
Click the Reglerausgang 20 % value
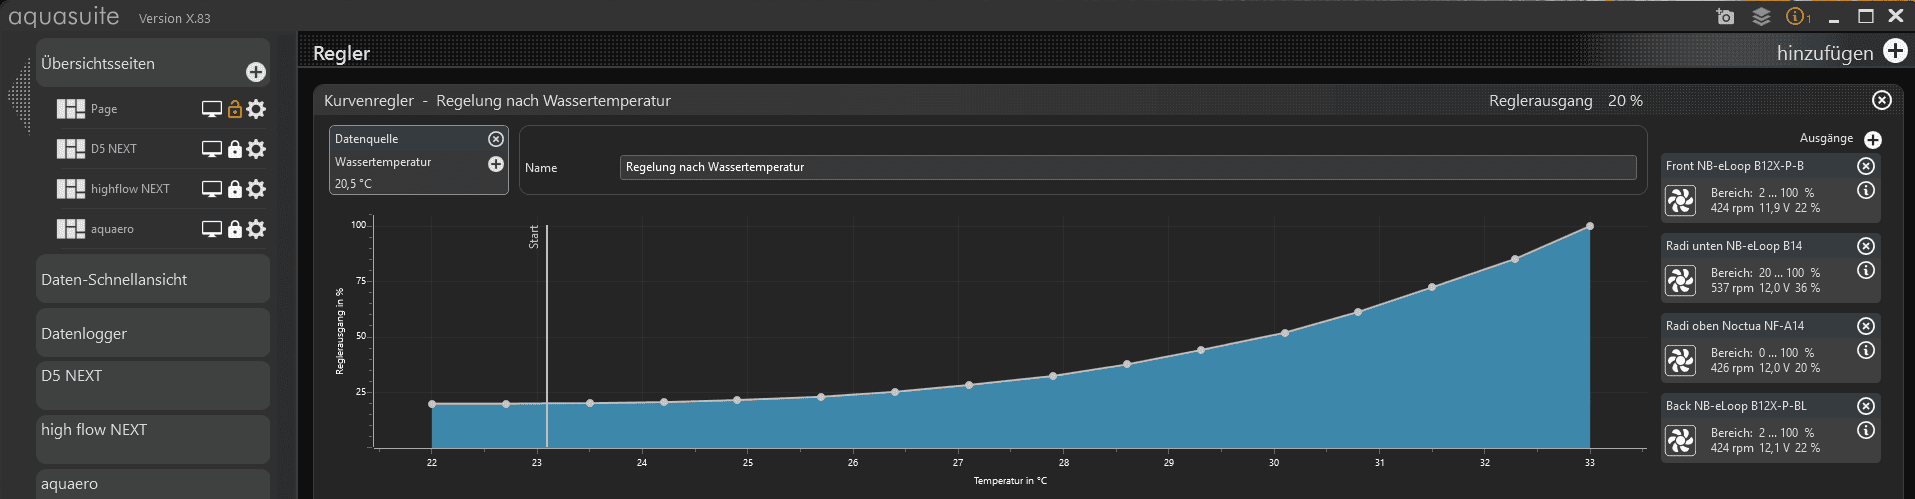[x=1625, y=101]
